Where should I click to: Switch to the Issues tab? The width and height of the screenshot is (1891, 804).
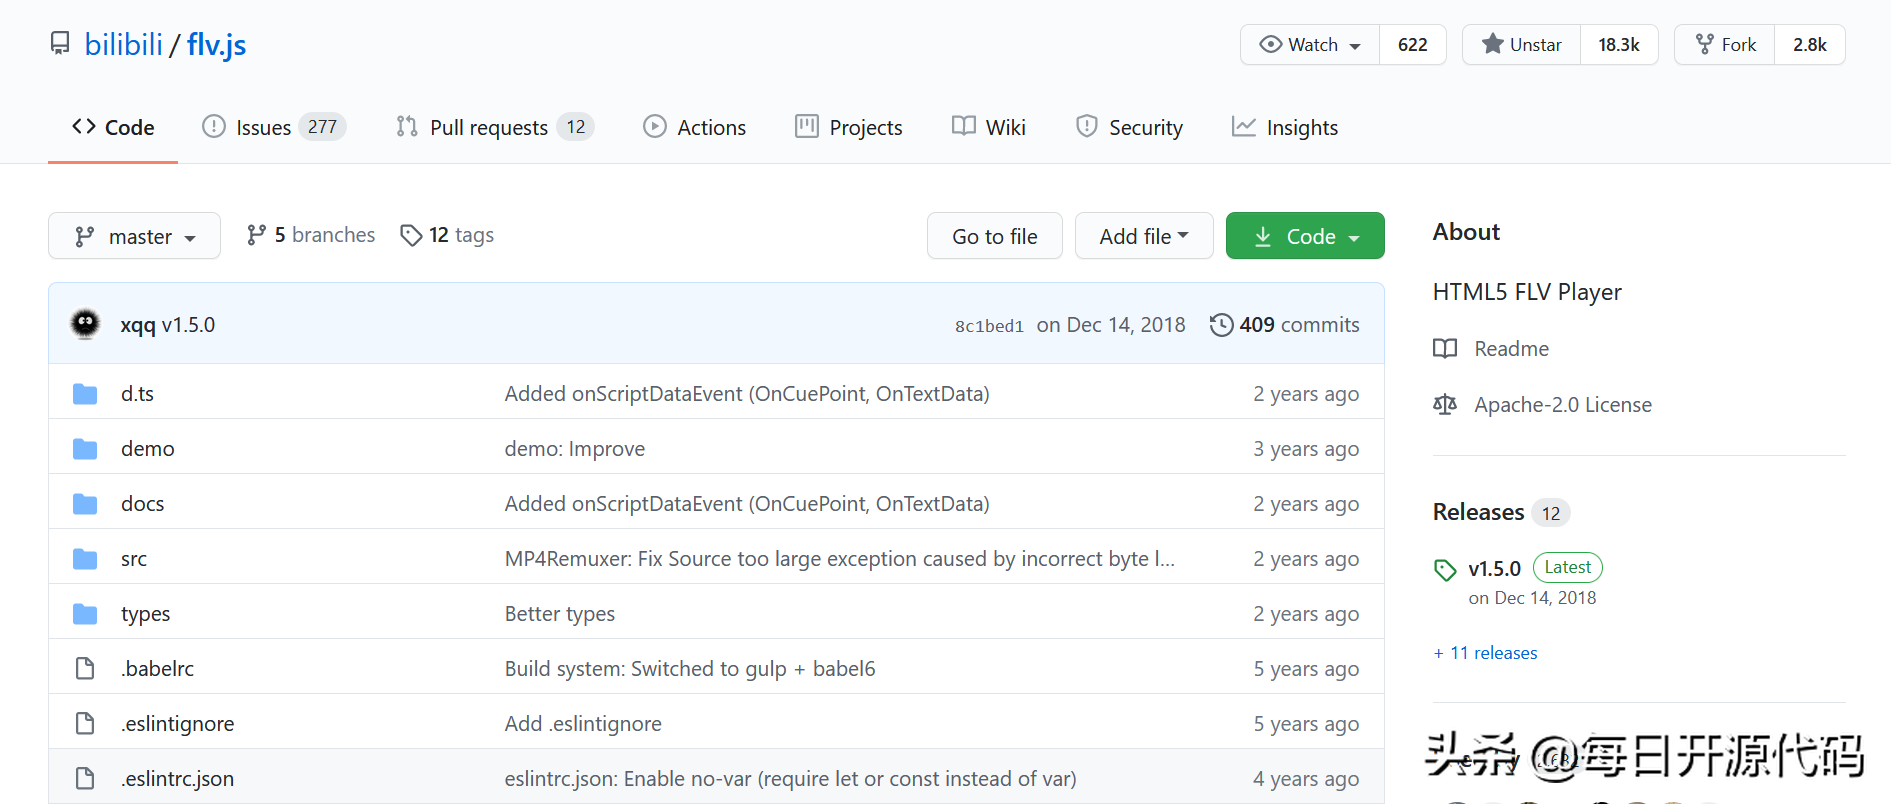click(x=273, y=128)
